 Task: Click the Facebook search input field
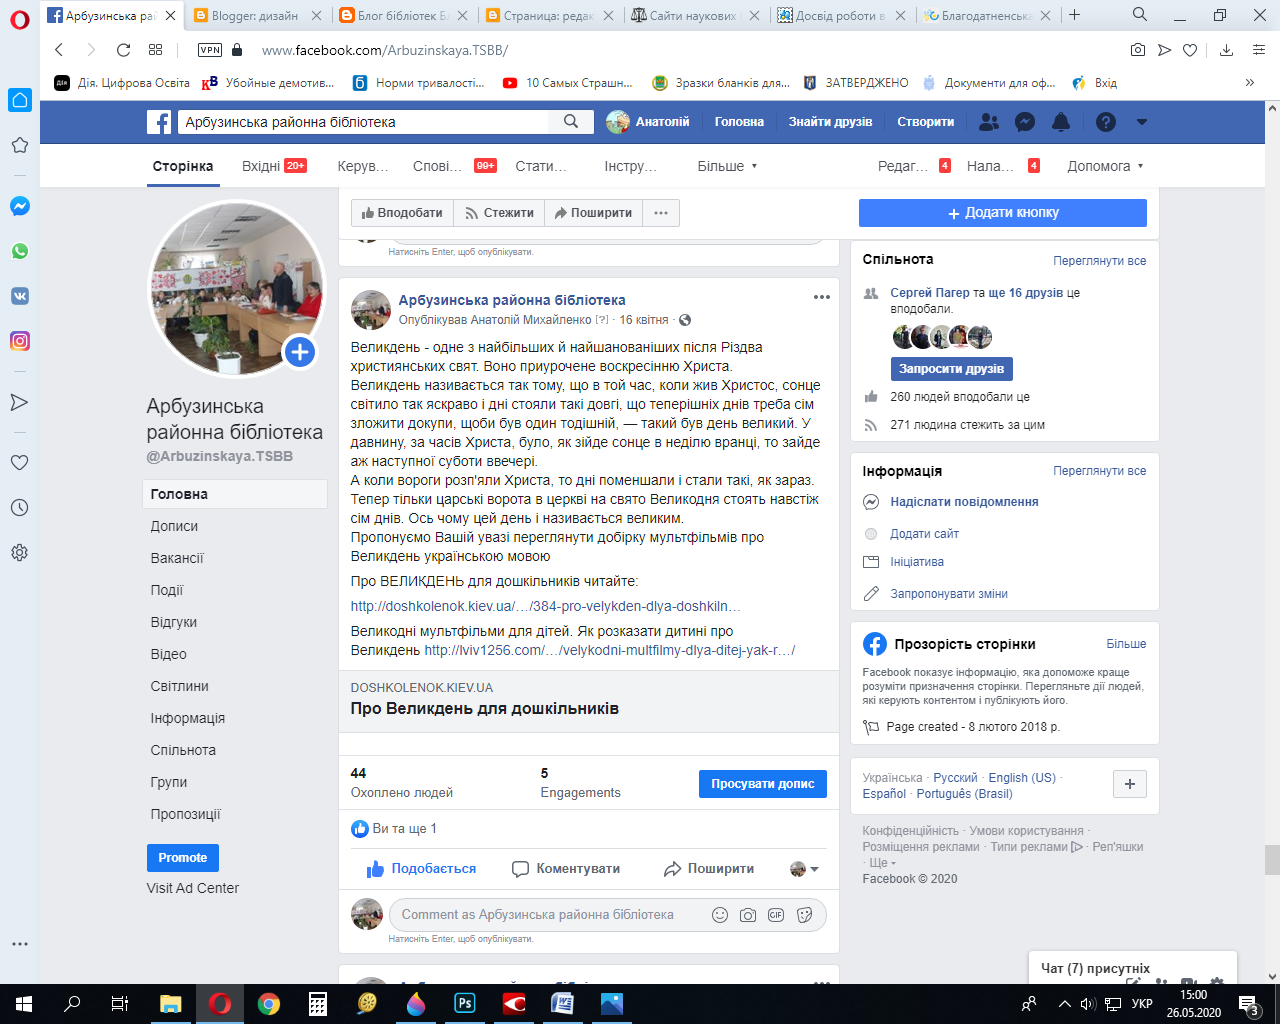click(x=365, y=122)
